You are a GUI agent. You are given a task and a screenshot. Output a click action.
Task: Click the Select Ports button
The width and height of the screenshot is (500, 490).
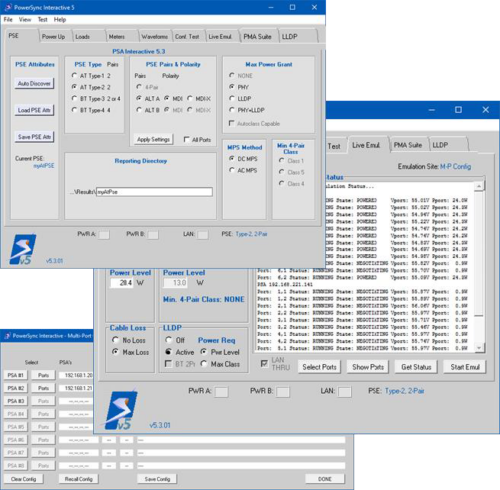319,367
